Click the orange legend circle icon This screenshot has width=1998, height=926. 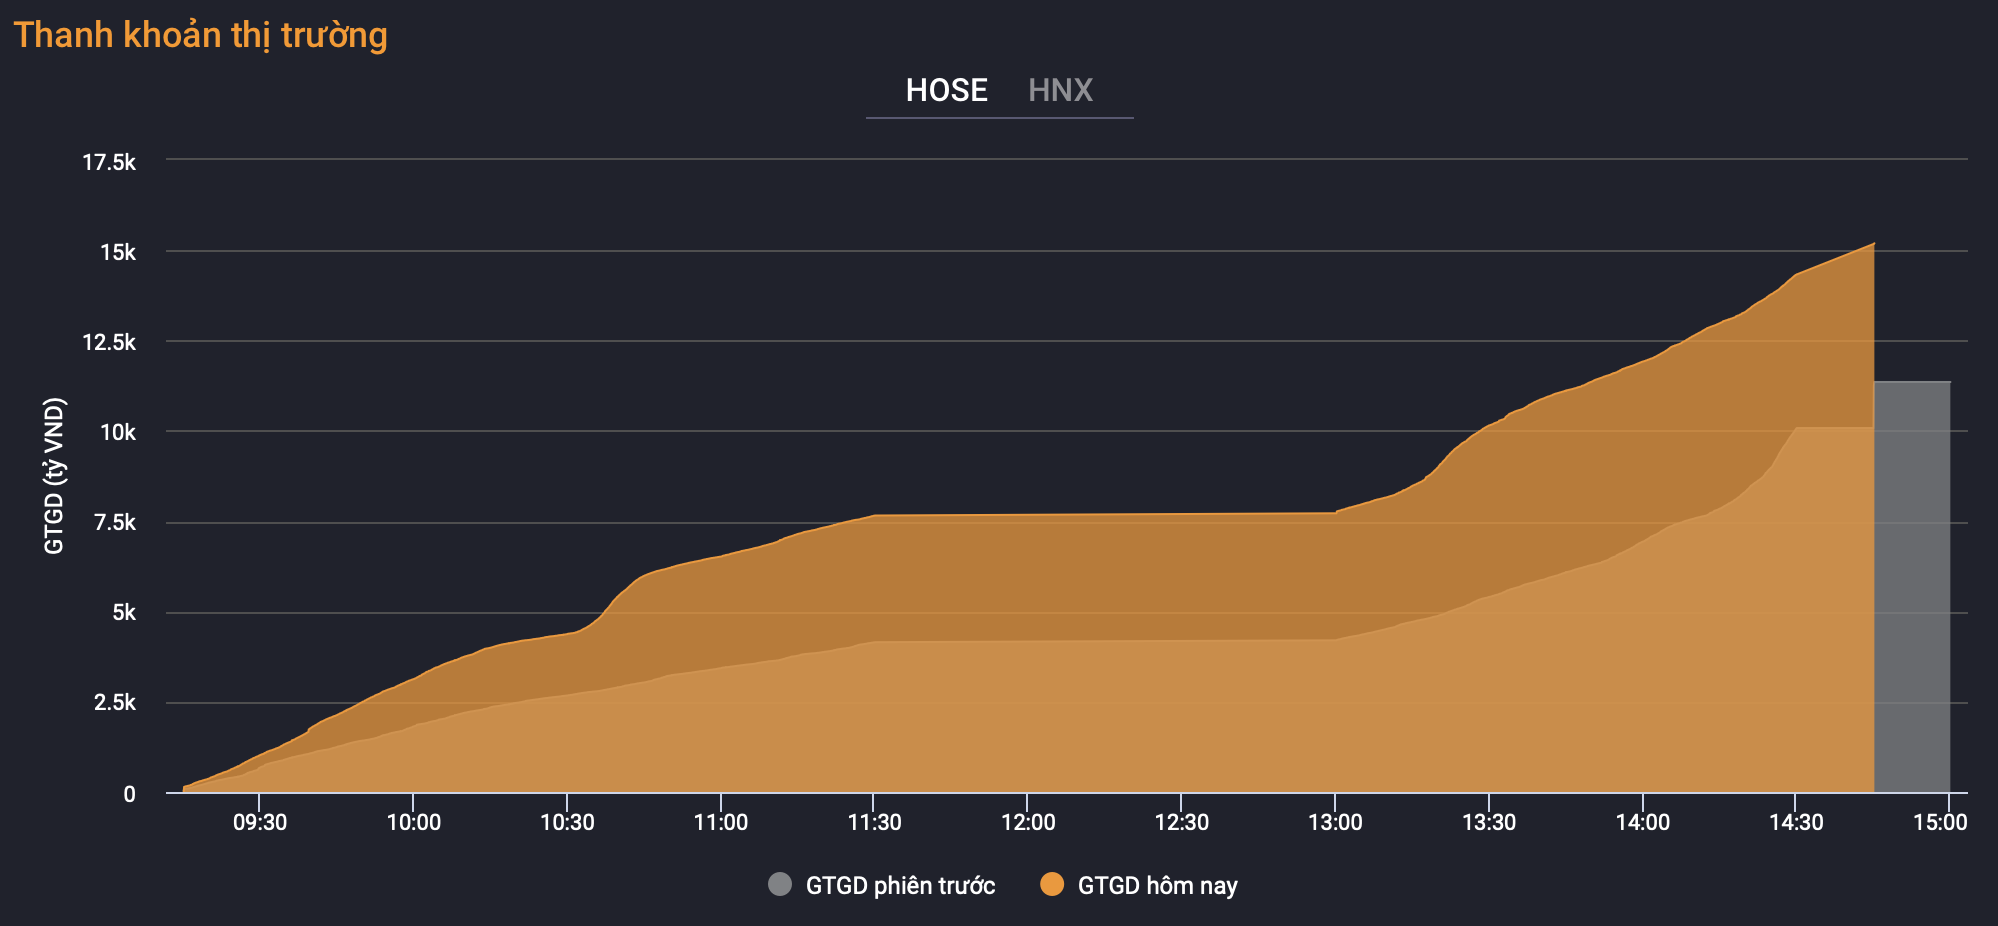click(x=1052, y=884)
